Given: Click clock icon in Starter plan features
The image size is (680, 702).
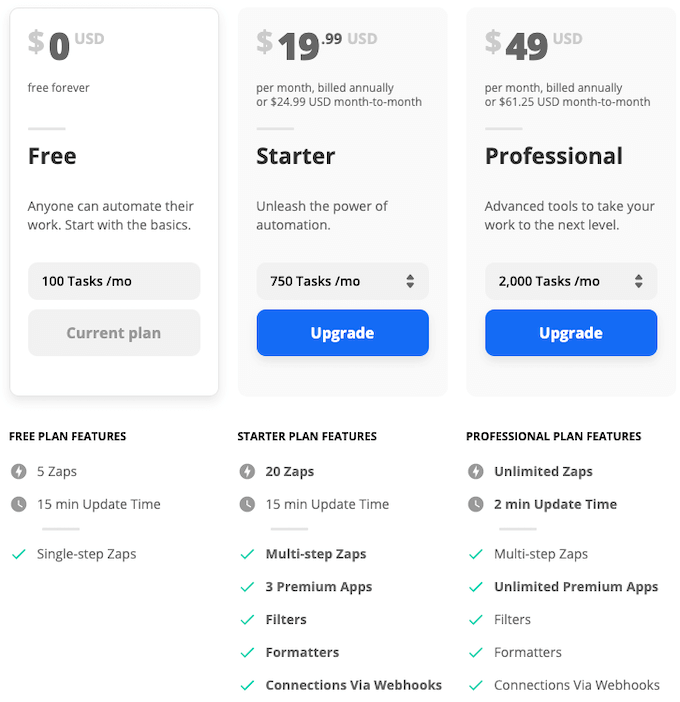Looking at the screenshot, I should coord(247,505).
